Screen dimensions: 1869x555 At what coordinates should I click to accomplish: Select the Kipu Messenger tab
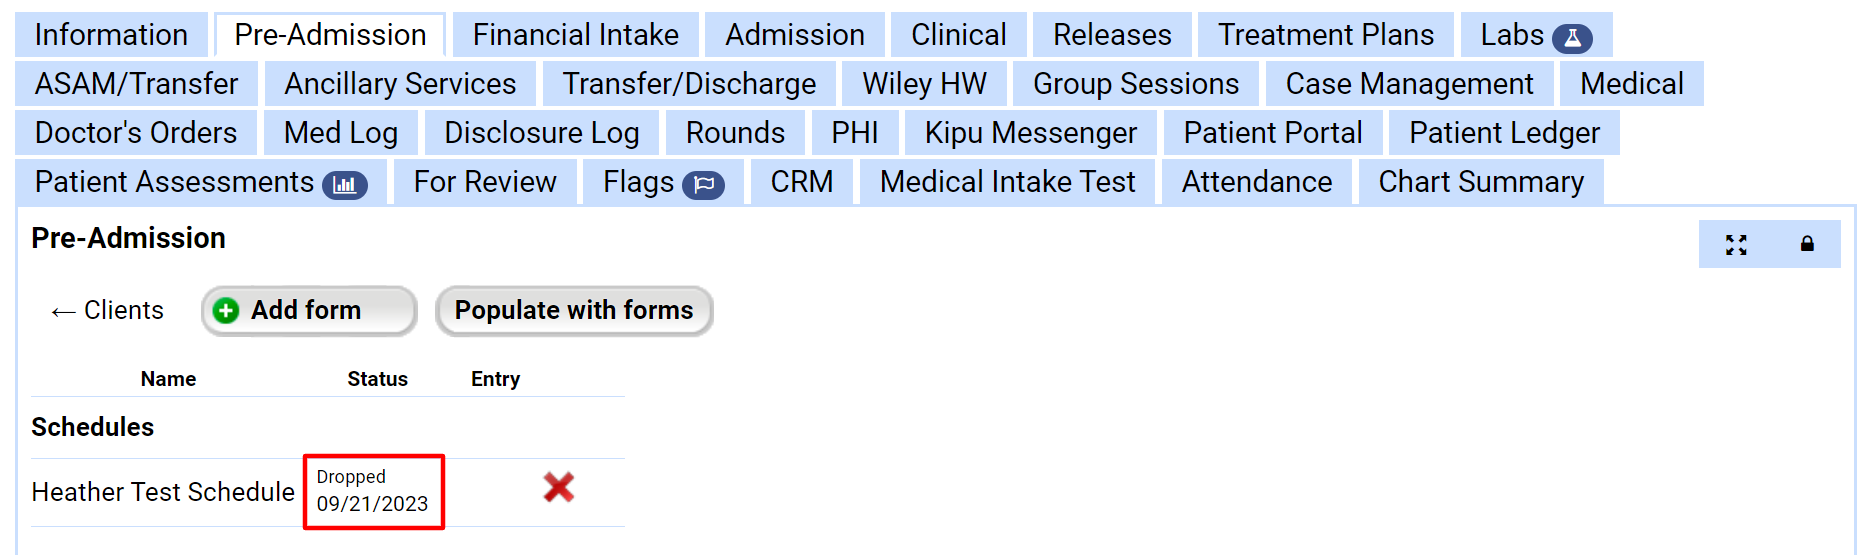click(1030, 133)
